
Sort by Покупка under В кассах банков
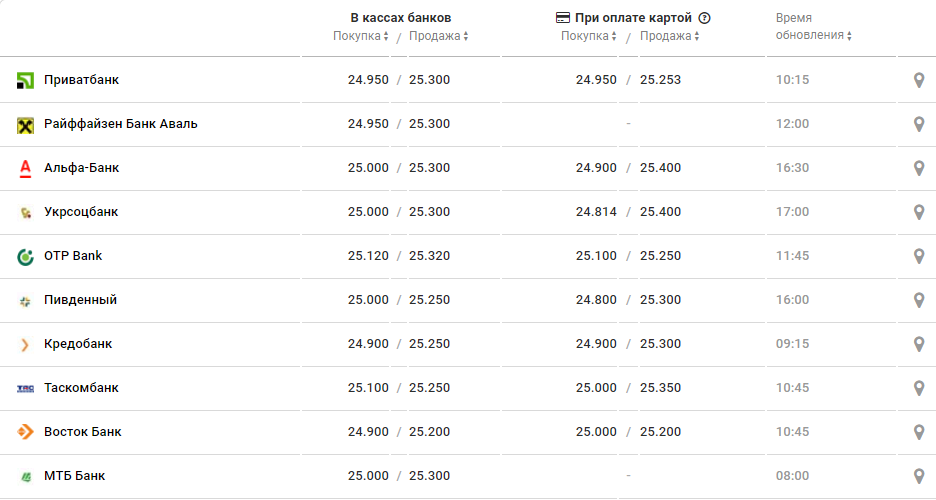[361, 36]
